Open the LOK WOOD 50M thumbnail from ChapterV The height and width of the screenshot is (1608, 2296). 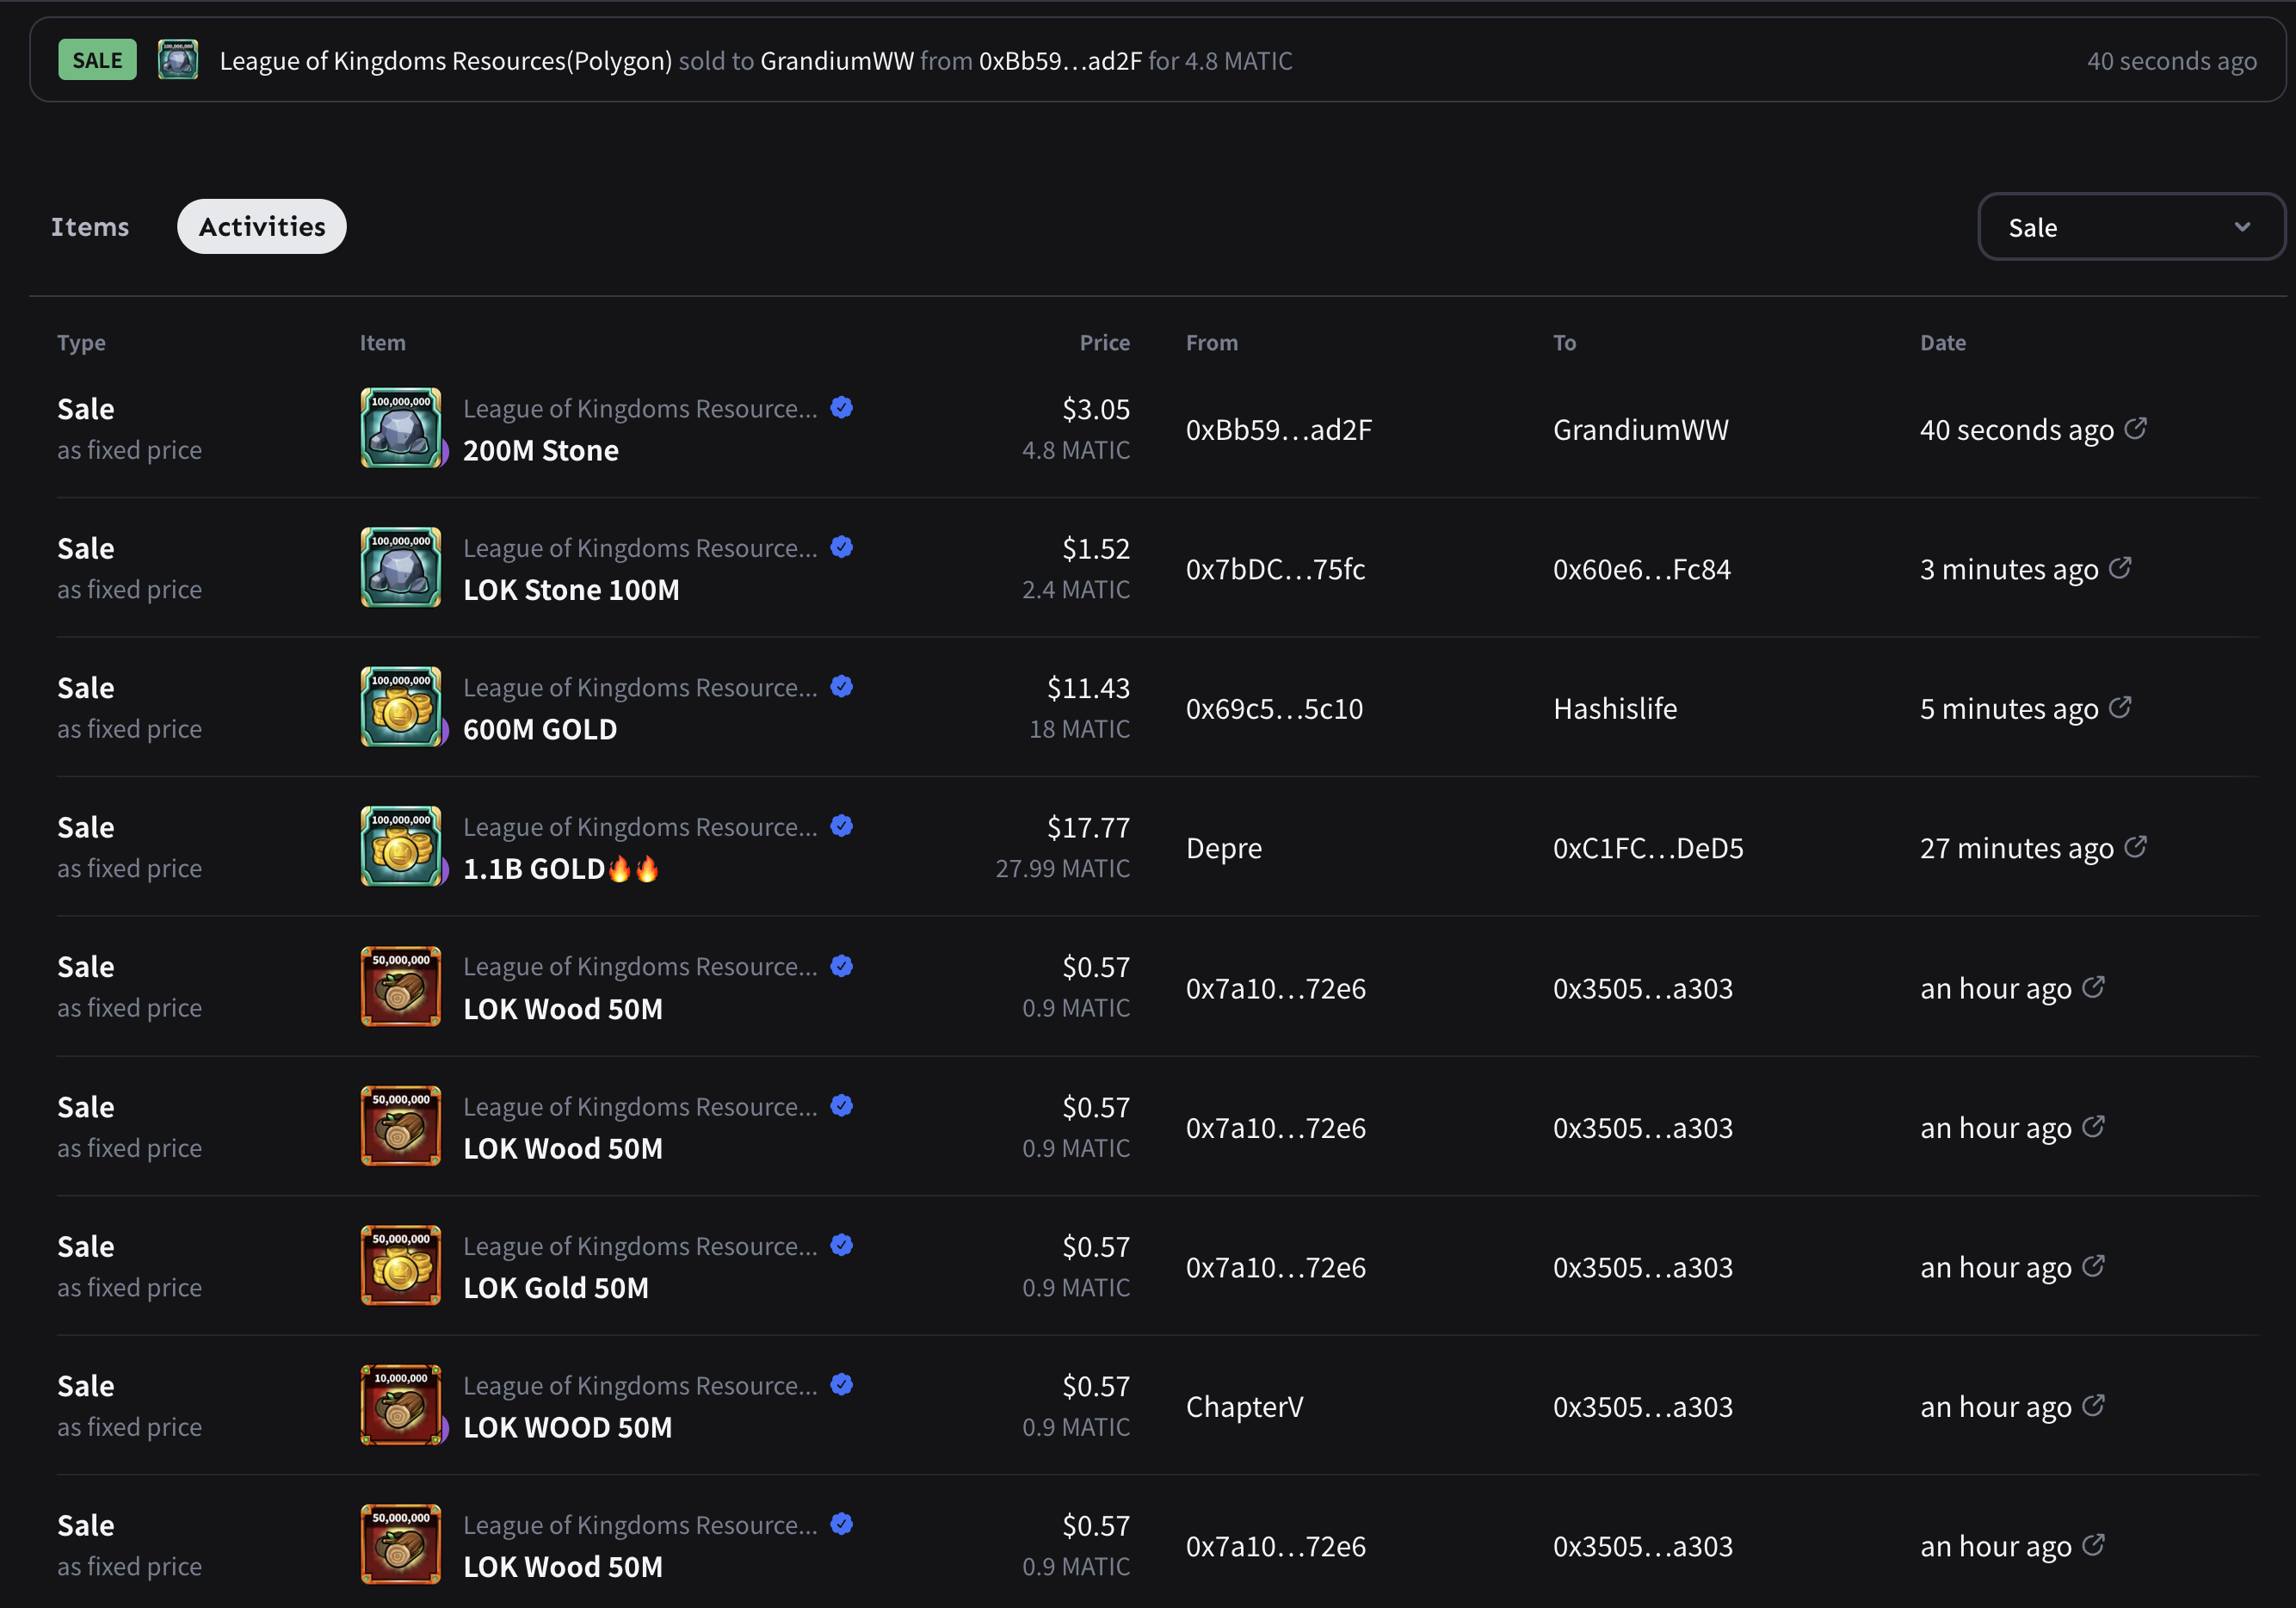pyautogui.click(x=401, y=1405)
